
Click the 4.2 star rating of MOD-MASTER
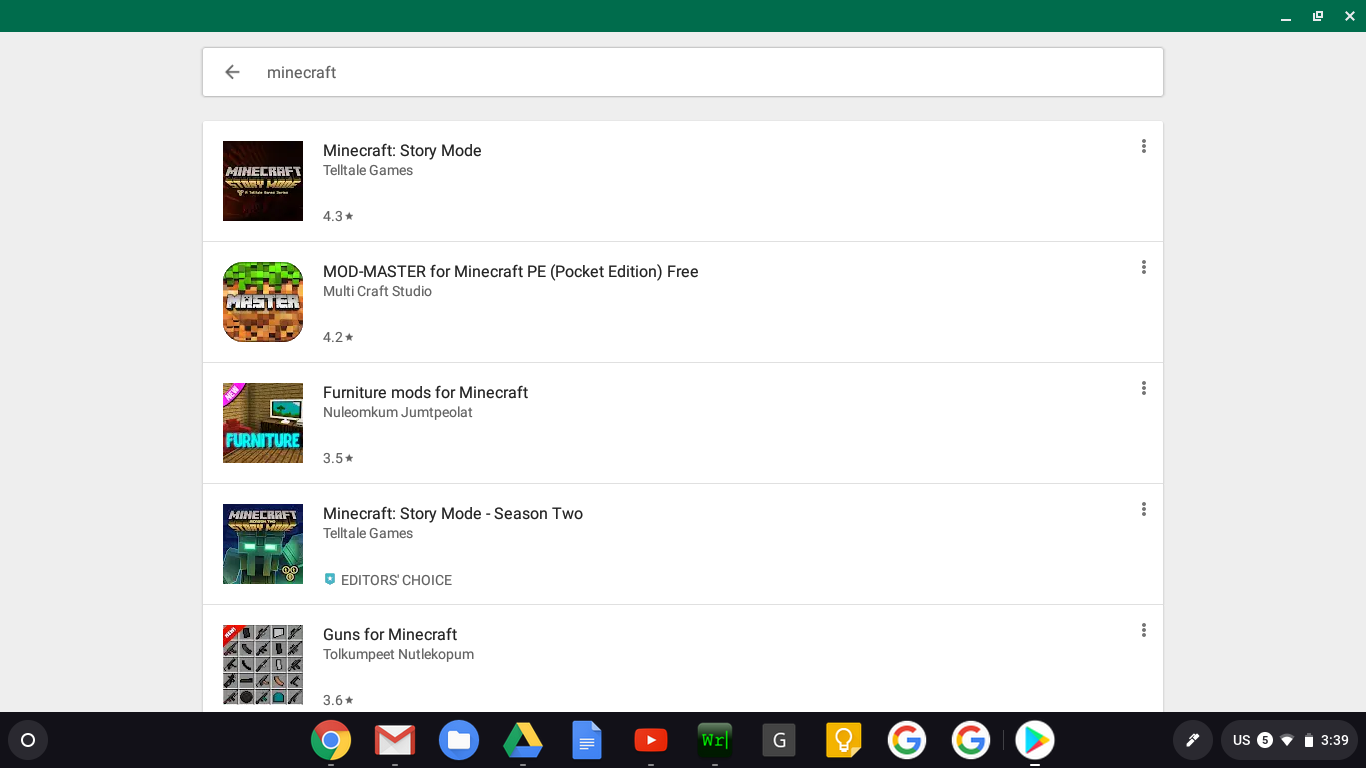[x=338, y=337]
